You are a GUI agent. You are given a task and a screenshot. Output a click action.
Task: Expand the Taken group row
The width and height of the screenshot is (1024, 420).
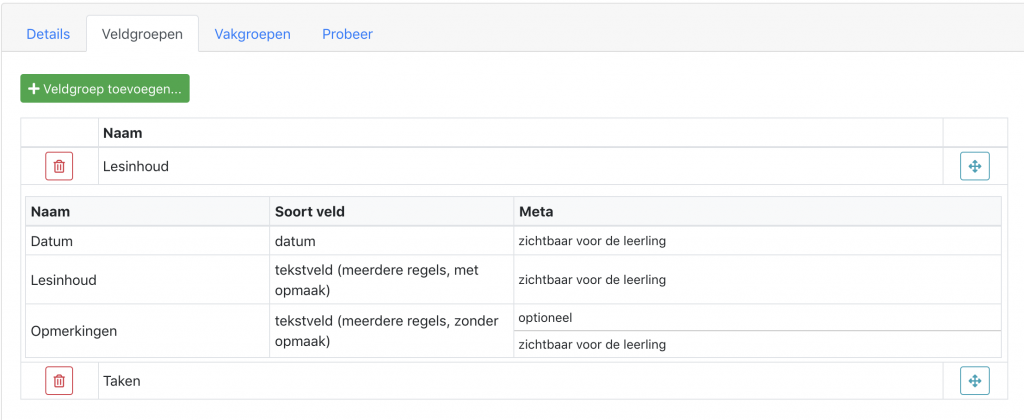coord(520,381)
